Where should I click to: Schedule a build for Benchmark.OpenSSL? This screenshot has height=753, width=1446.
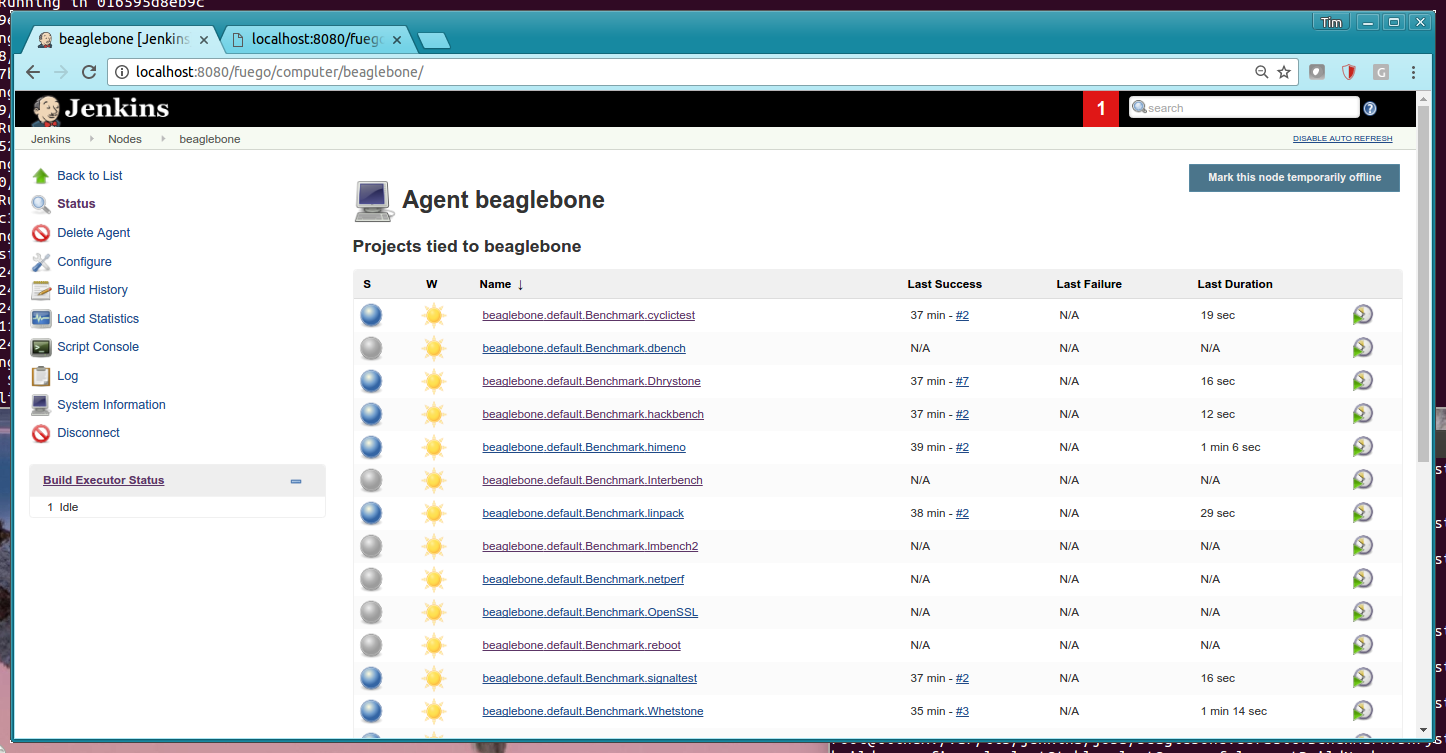[x=1362, y=612]
